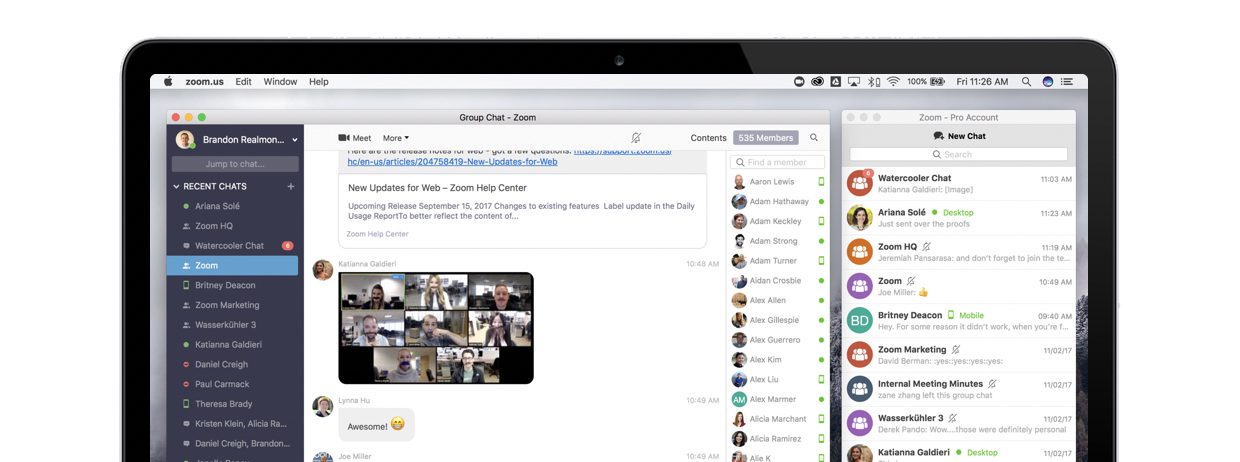Collapse the Recent Chats section

pyautogui.click(x=177, y=186)
